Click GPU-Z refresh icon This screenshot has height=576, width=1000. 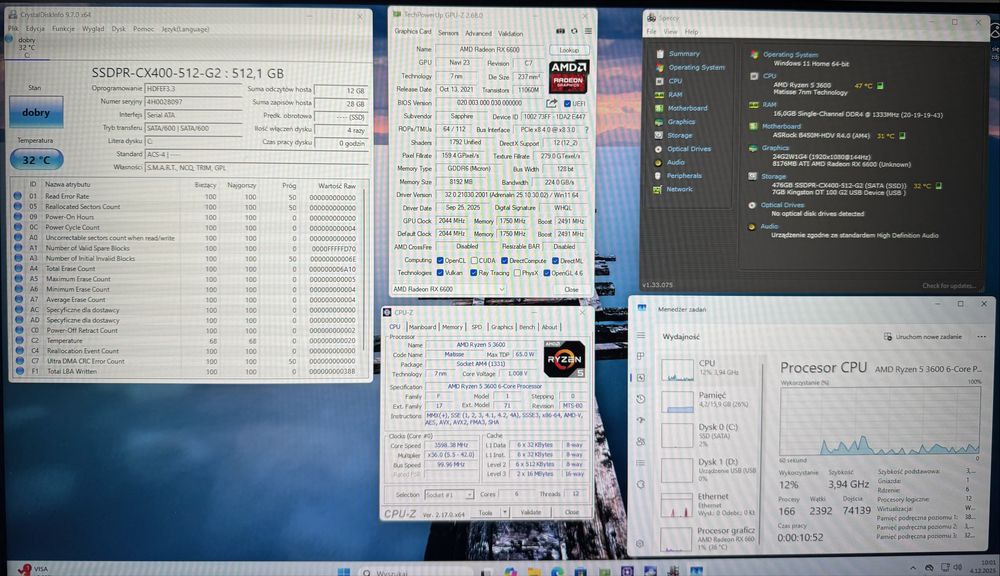(x=574, y=31)
